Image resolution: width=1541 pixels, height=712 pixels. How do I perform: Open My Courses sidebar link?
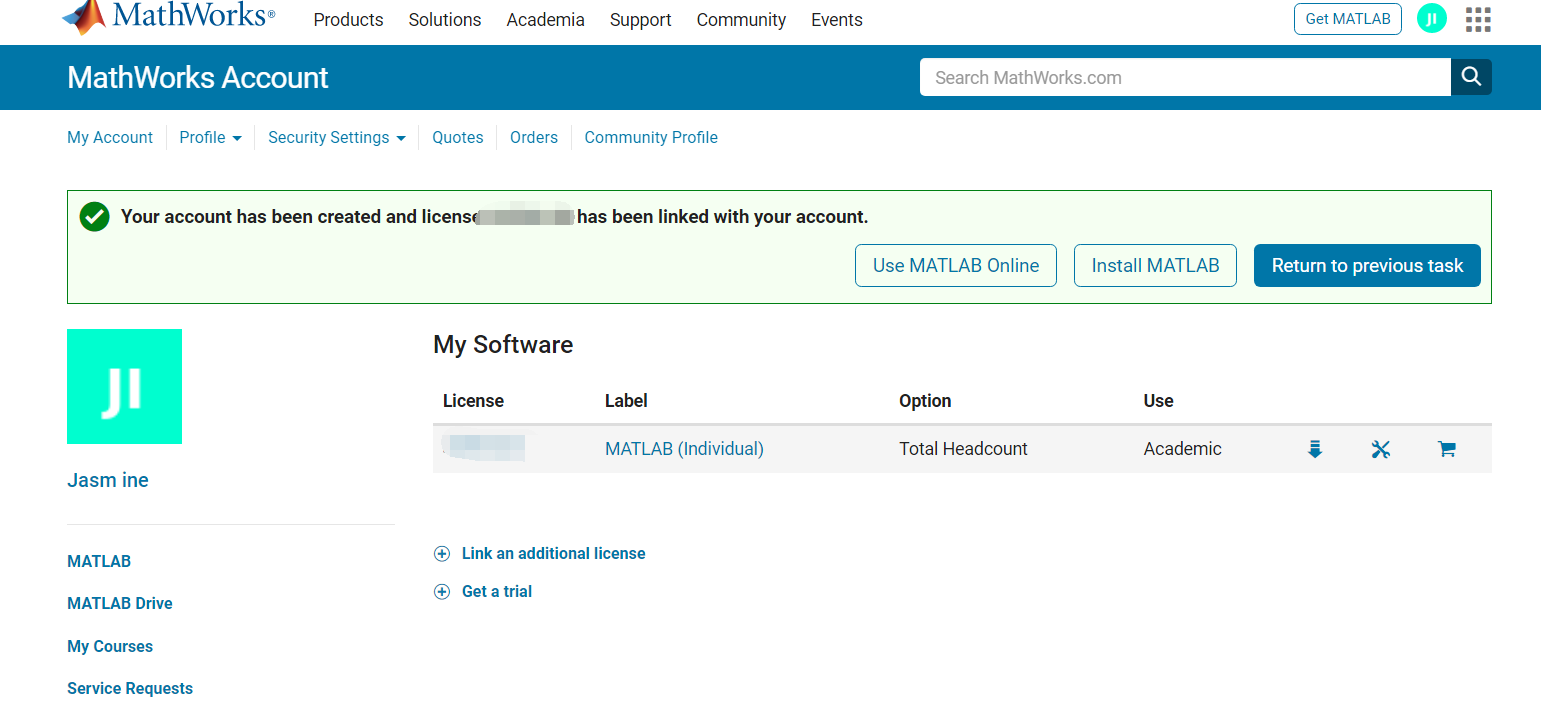click(x=110, y=647)
